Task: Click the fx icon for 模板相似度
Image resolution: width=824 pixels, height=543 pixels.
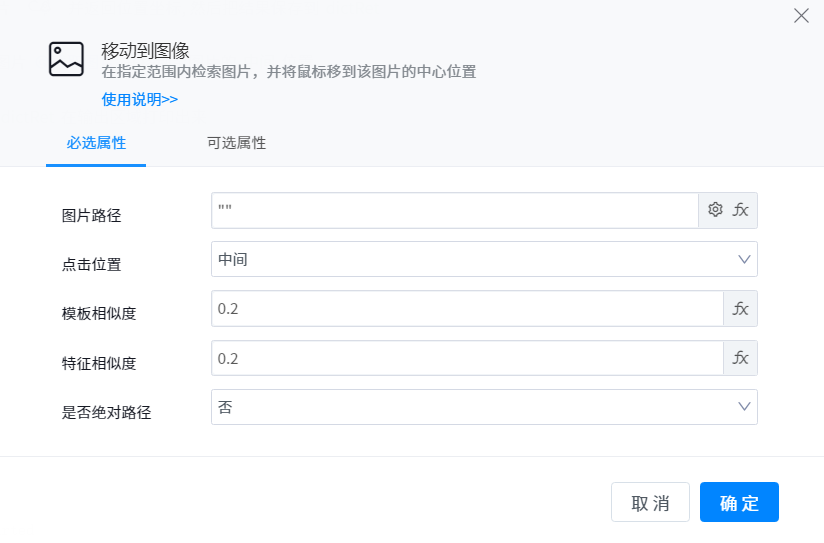Action: tap(741, 309)
